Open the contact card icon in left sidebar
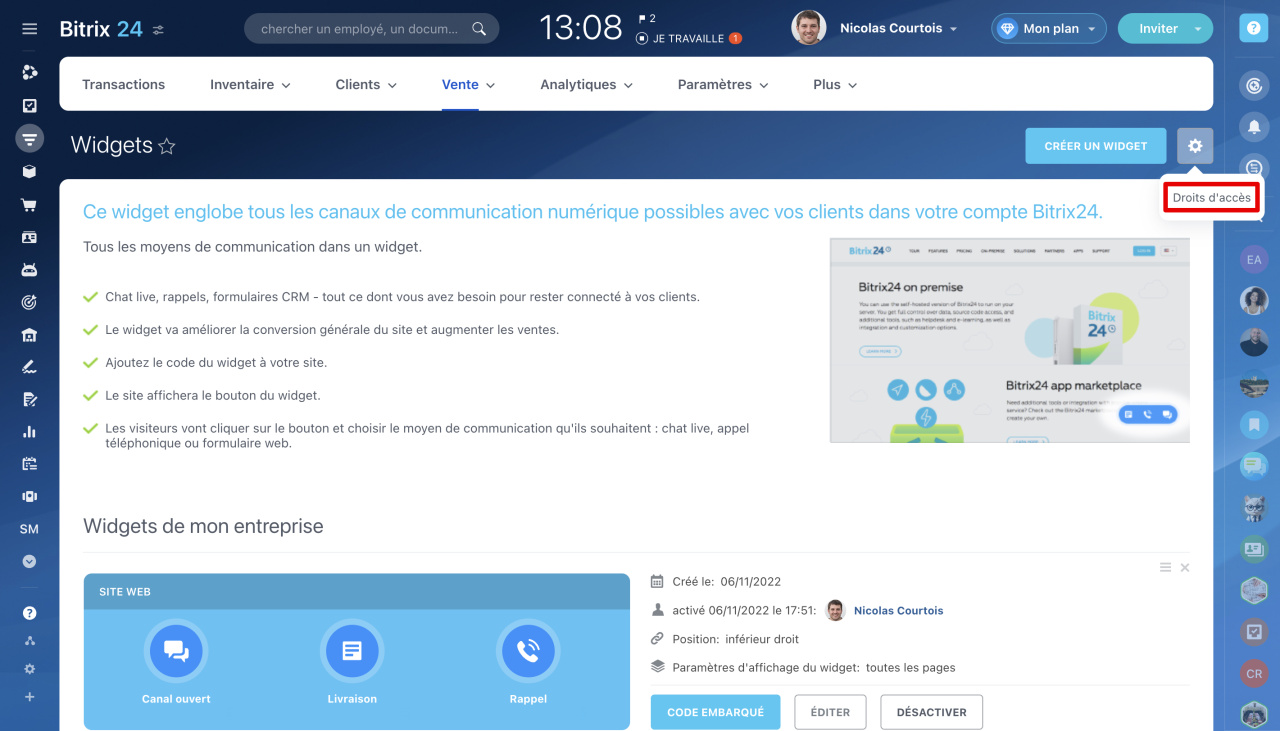This screenshot has width=1280, height=731. (29, 237)
